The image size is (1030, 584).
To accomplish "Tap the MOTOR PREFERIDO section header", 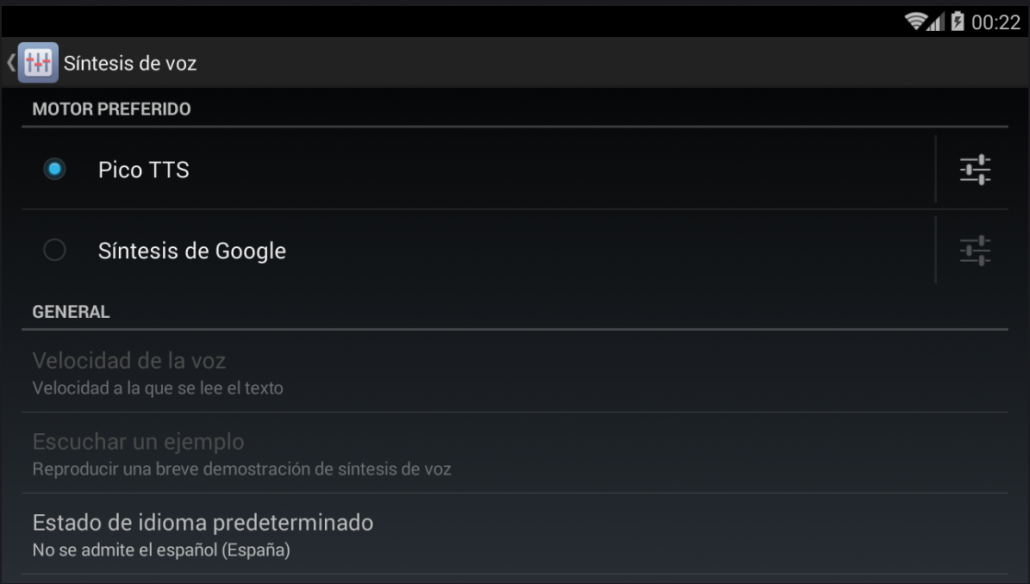I will 112,108.
